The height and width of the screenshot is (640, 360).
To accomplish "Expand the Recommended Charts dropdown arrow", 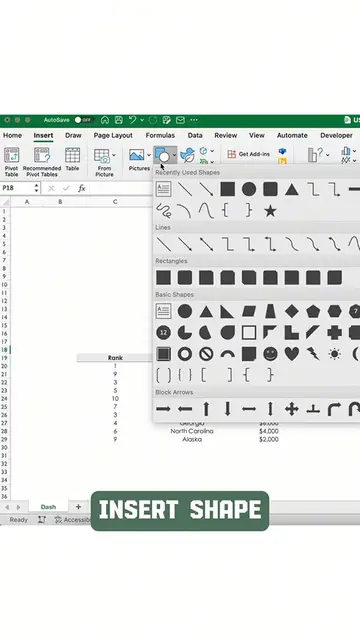I will [x=327, y=155].
